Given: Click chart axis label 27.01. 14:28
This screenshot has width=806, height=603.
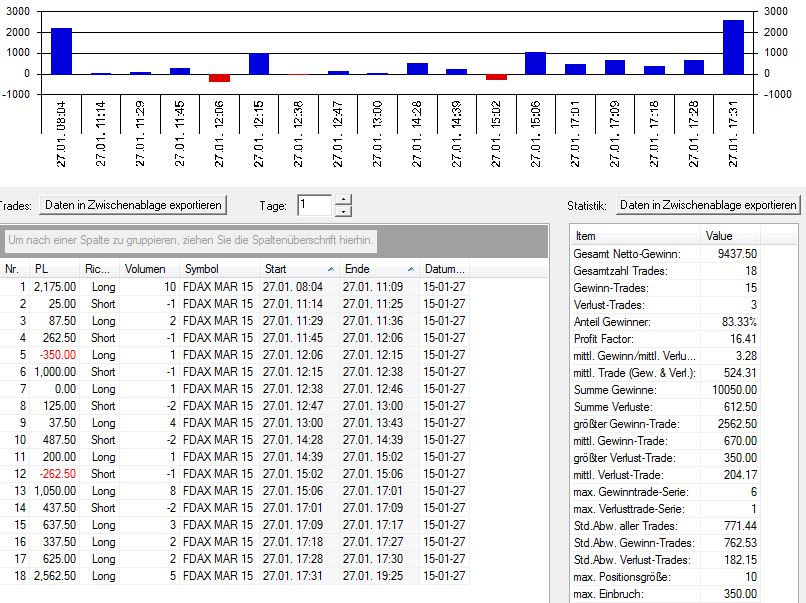Looking at the screenshot, I should 416,134.
